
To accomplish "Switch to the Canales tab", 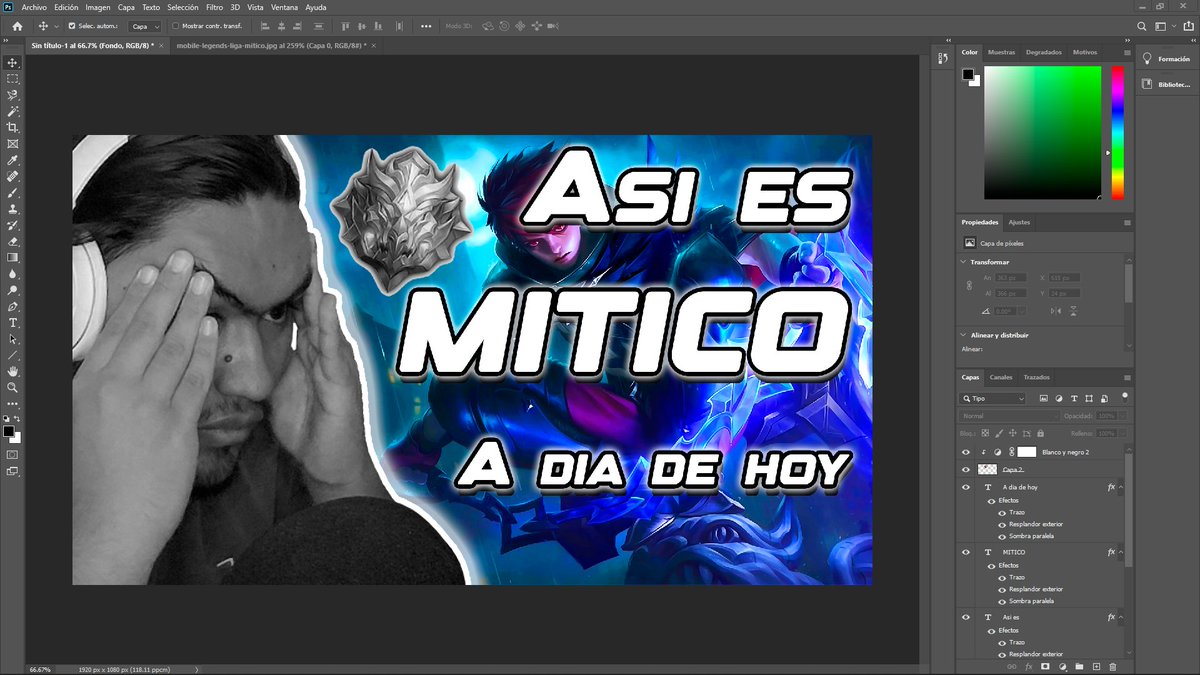I will click(x=1001, y=377).
